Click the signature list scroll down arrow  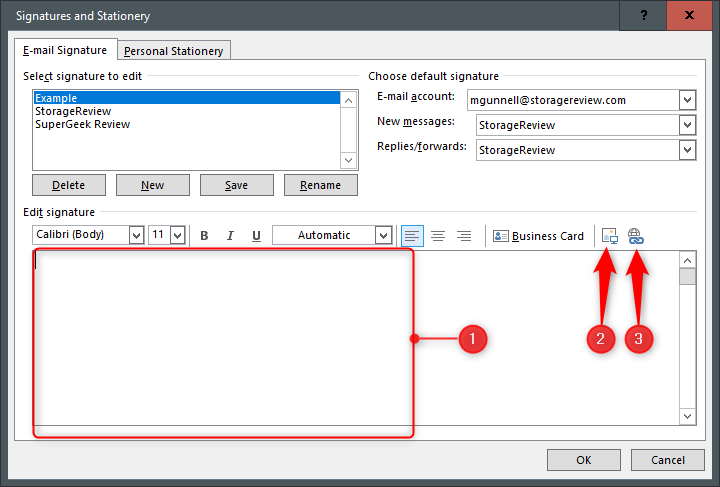coord(349,160)
